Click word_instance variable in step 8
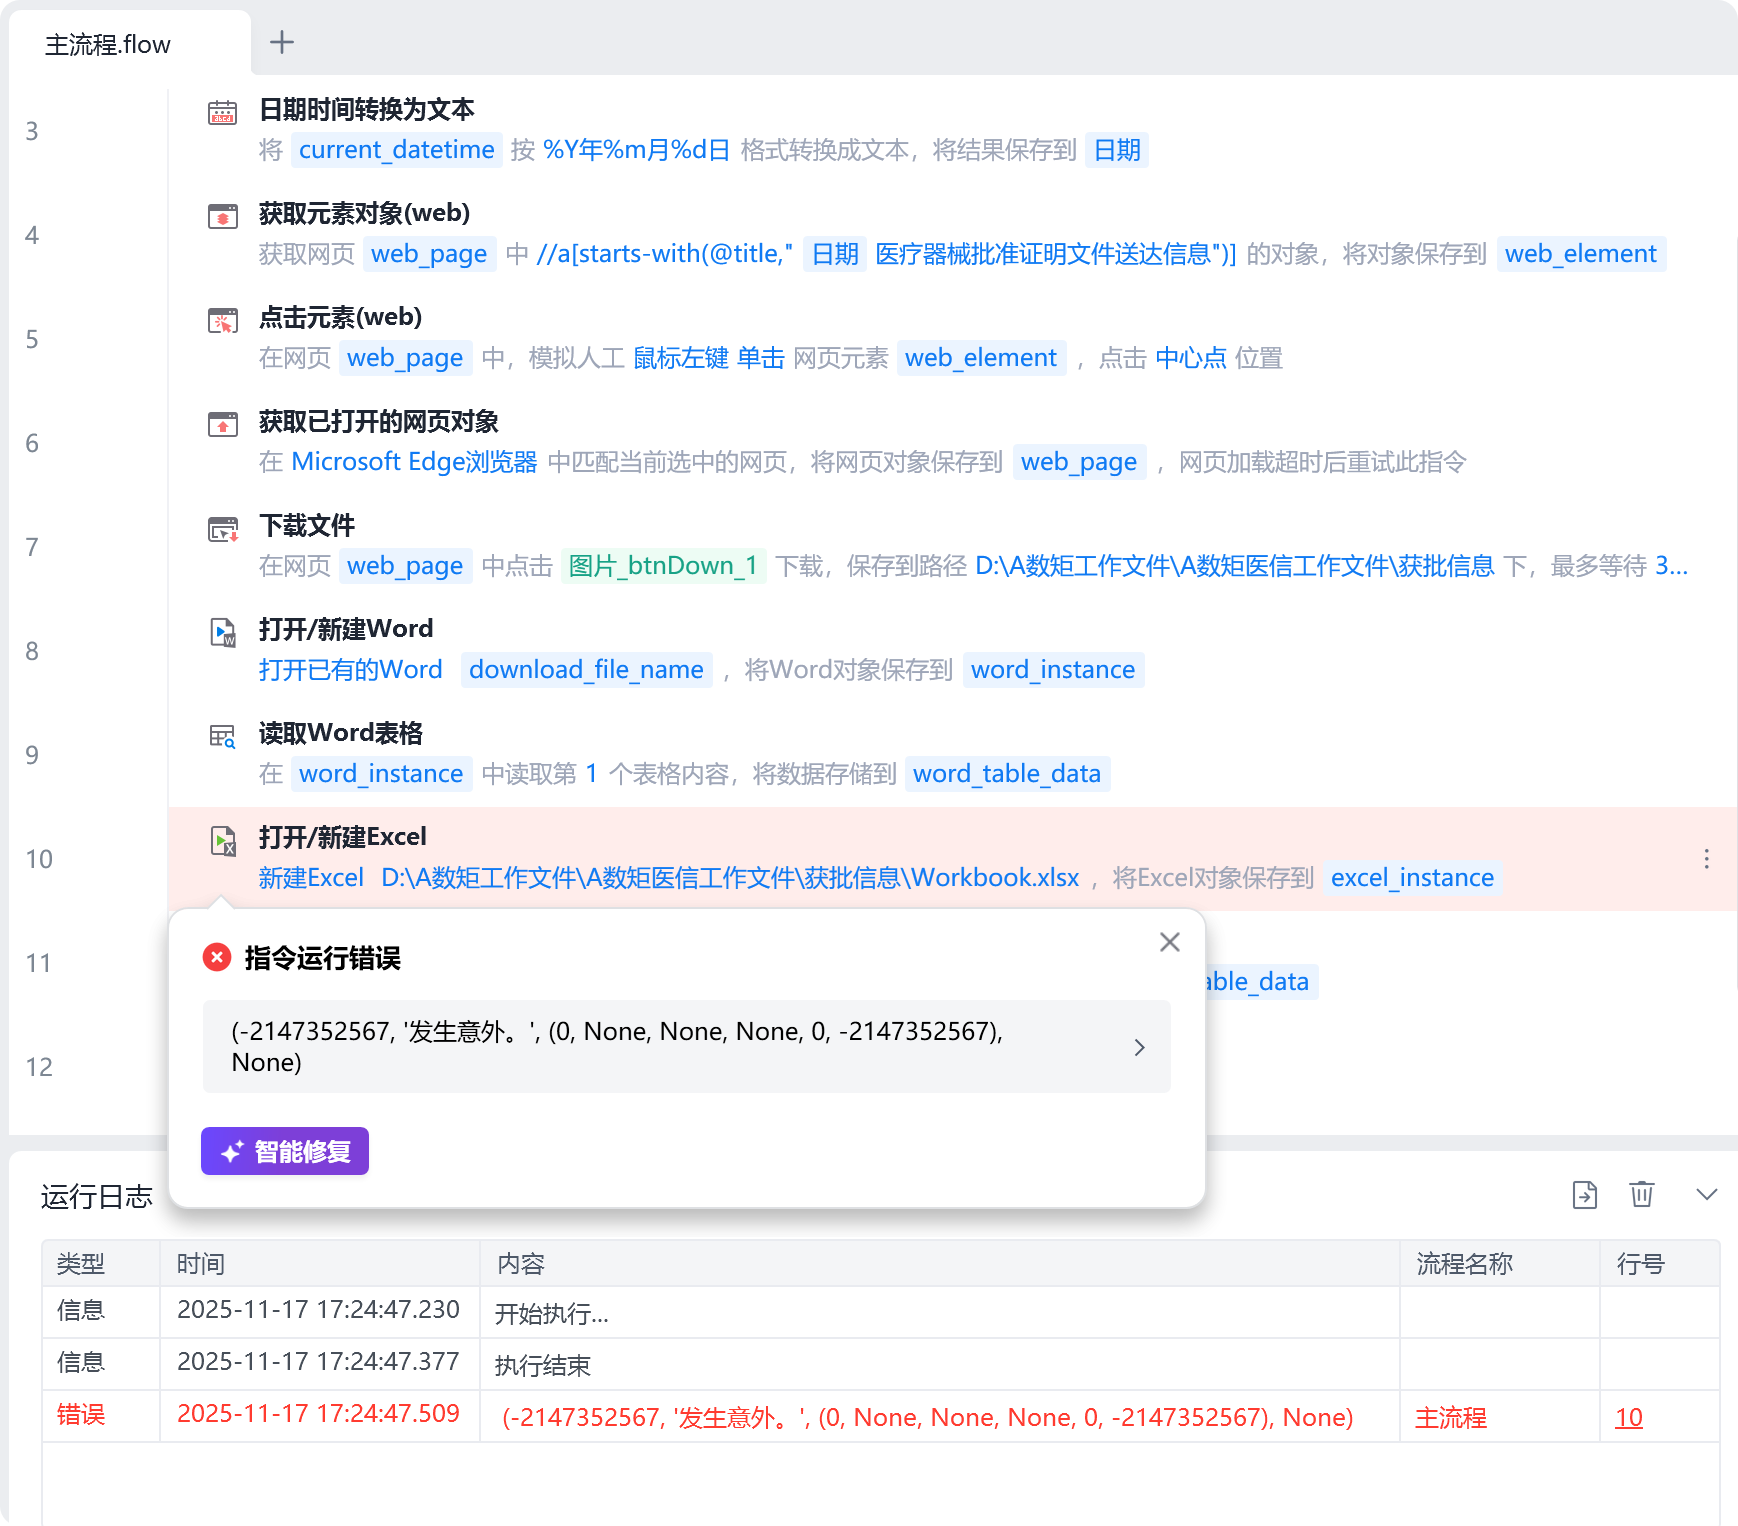Viewport: 1738px width, 1526px height. tap(1053, 670)
